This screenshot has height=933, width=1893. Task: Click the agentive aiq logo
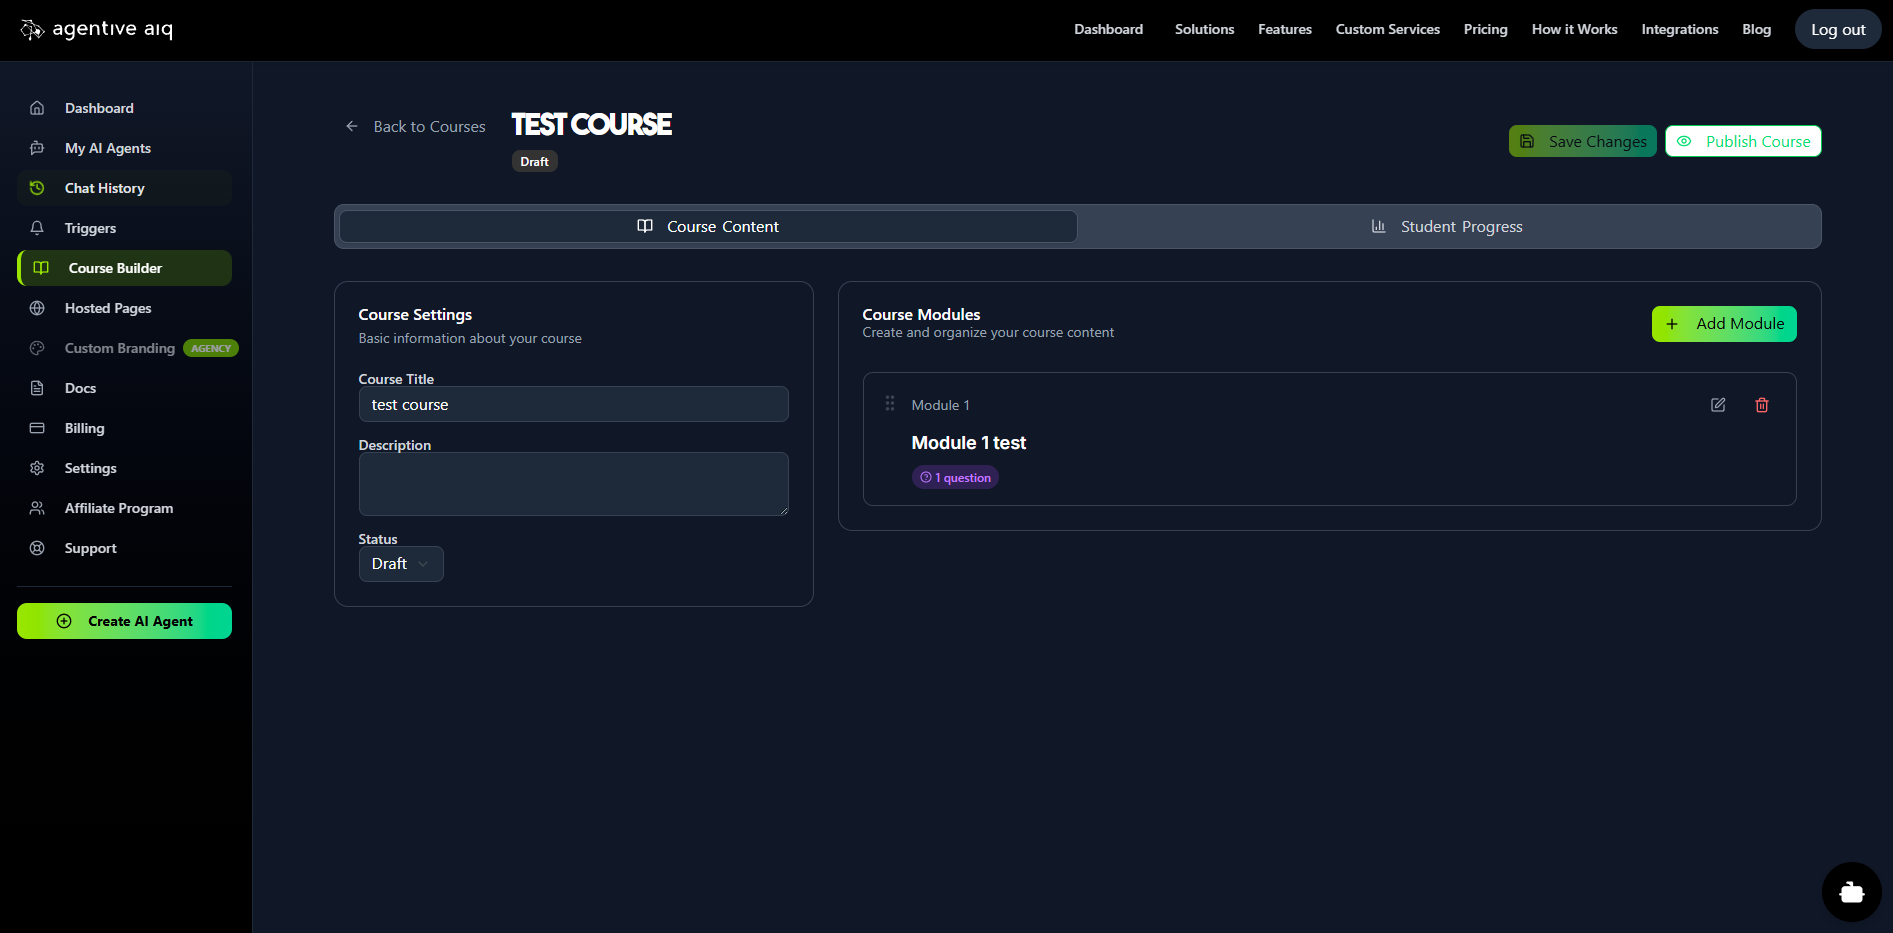tap(97, 30)
